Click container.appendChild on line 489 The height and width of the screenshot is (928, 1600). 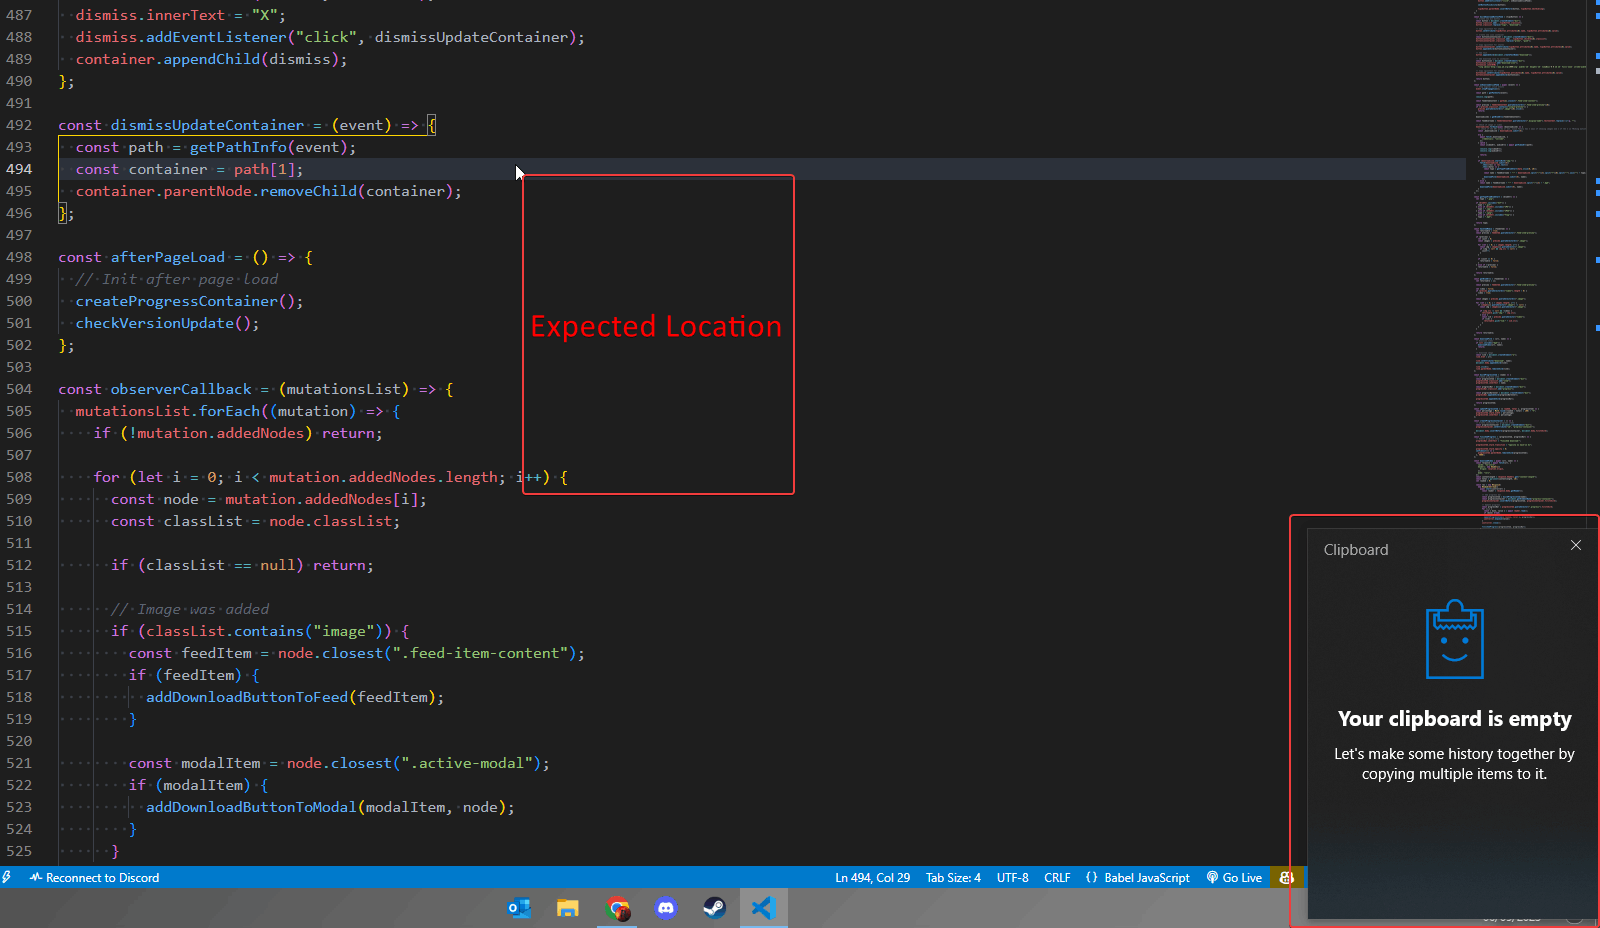[x=168, y=59]
